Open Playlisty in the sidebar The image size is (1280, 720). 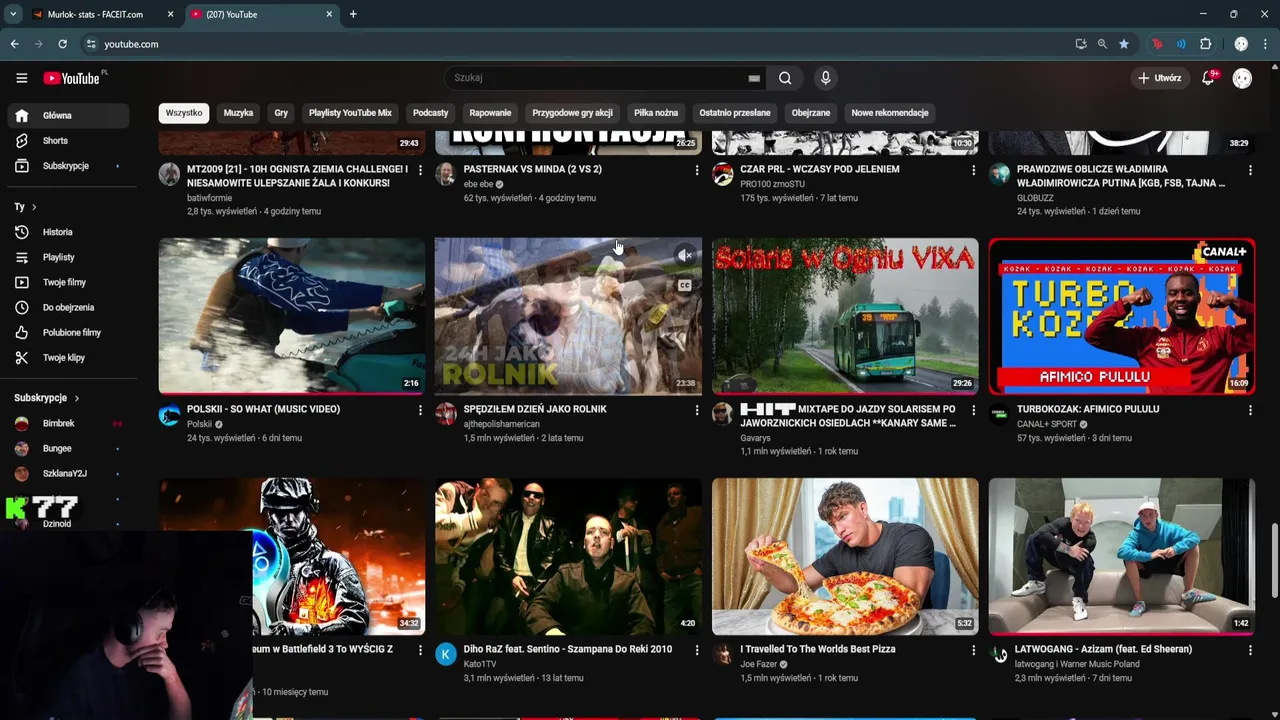click(x=69, y=257)
